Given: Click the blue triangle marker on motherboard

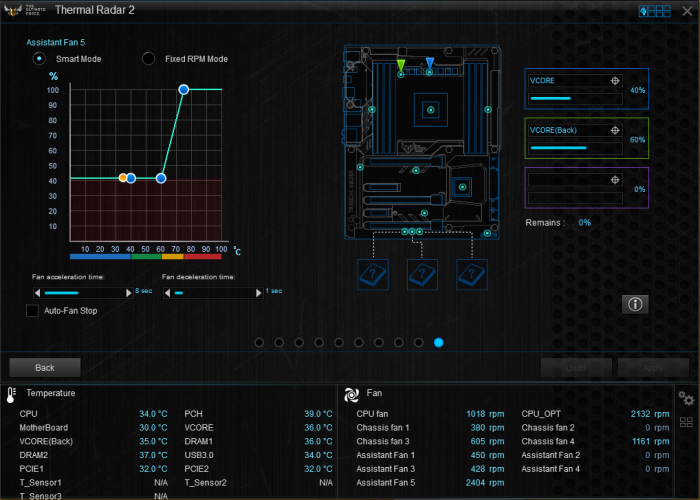Looking at the screenshot, I should pos(429,62).
